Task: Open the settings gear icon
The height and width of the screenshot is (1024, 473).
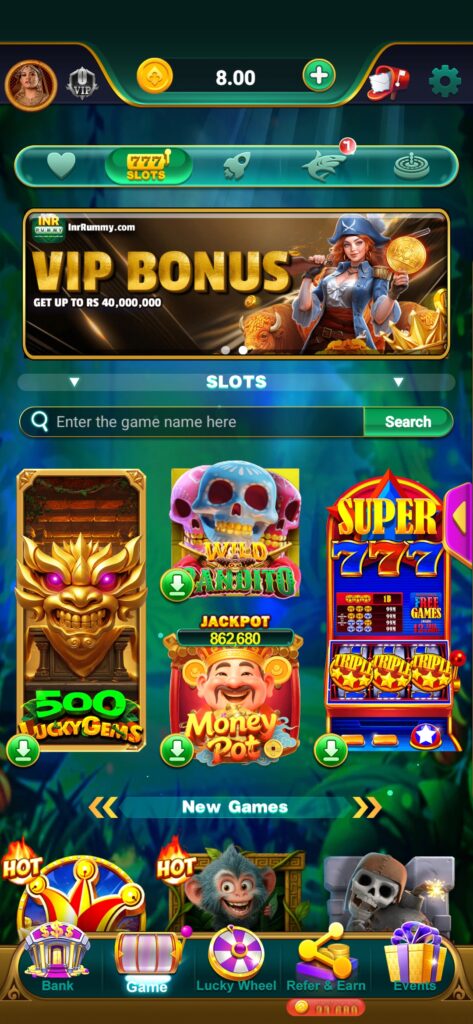Action: coord(444,82)
